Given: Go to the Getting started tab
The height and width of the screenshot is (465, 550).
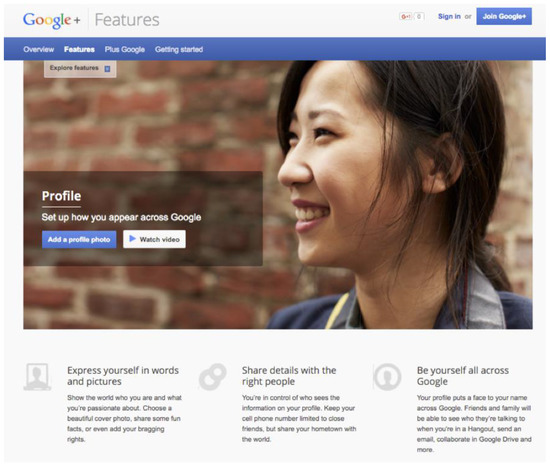Looking at the screenshot, I should pos(179,49).
